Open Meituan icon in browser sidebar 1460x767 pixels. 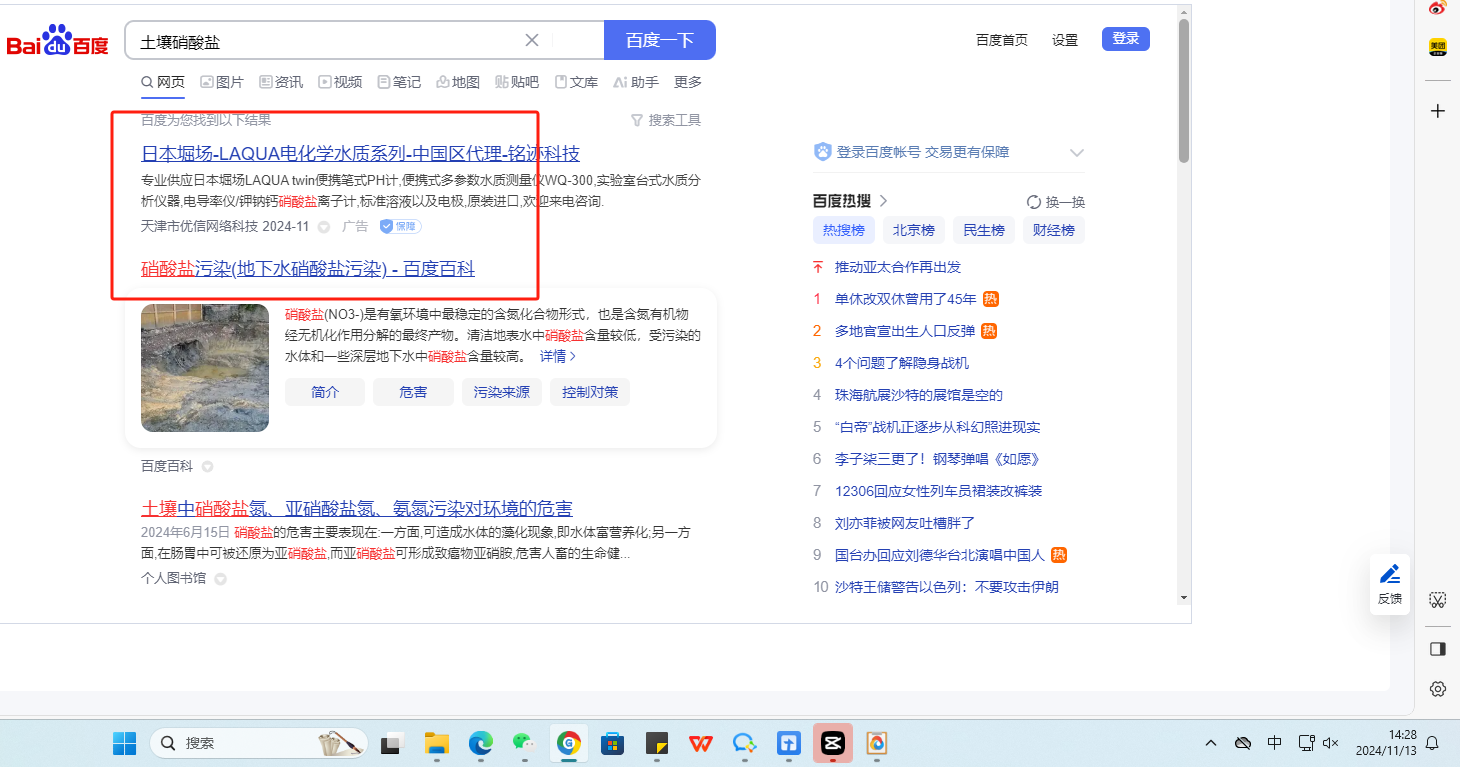coord(1438,47)
